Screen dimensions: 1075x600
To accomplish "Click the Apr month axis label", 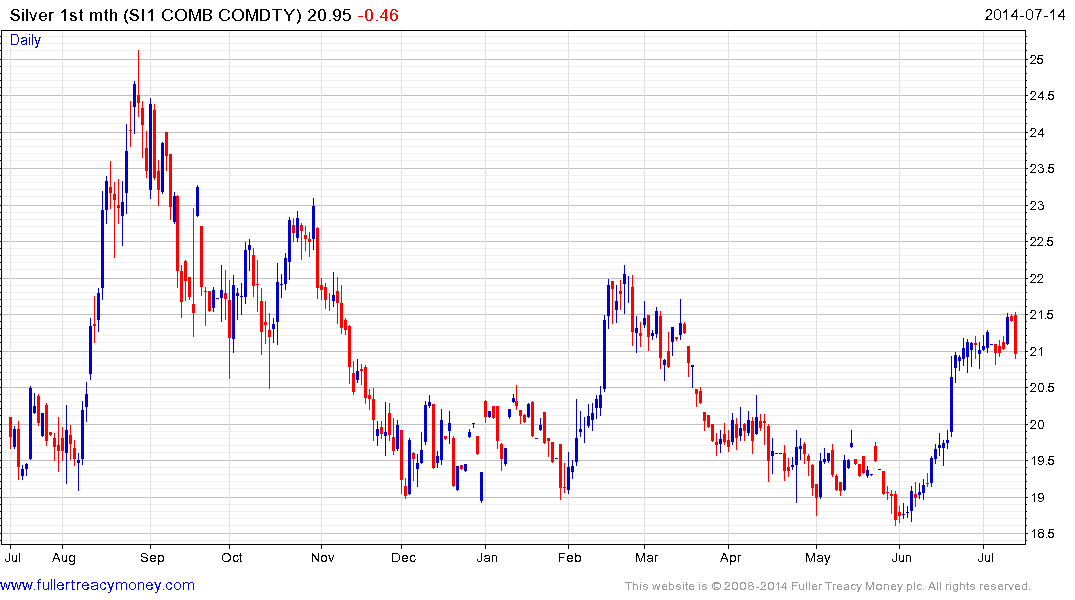I will click(730, 558).
